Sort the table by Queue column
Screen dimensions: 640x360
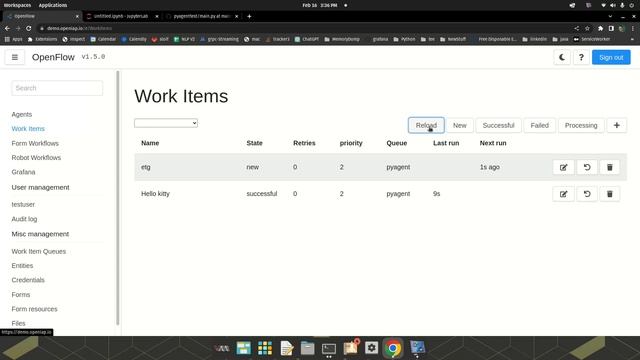(397, 143)
